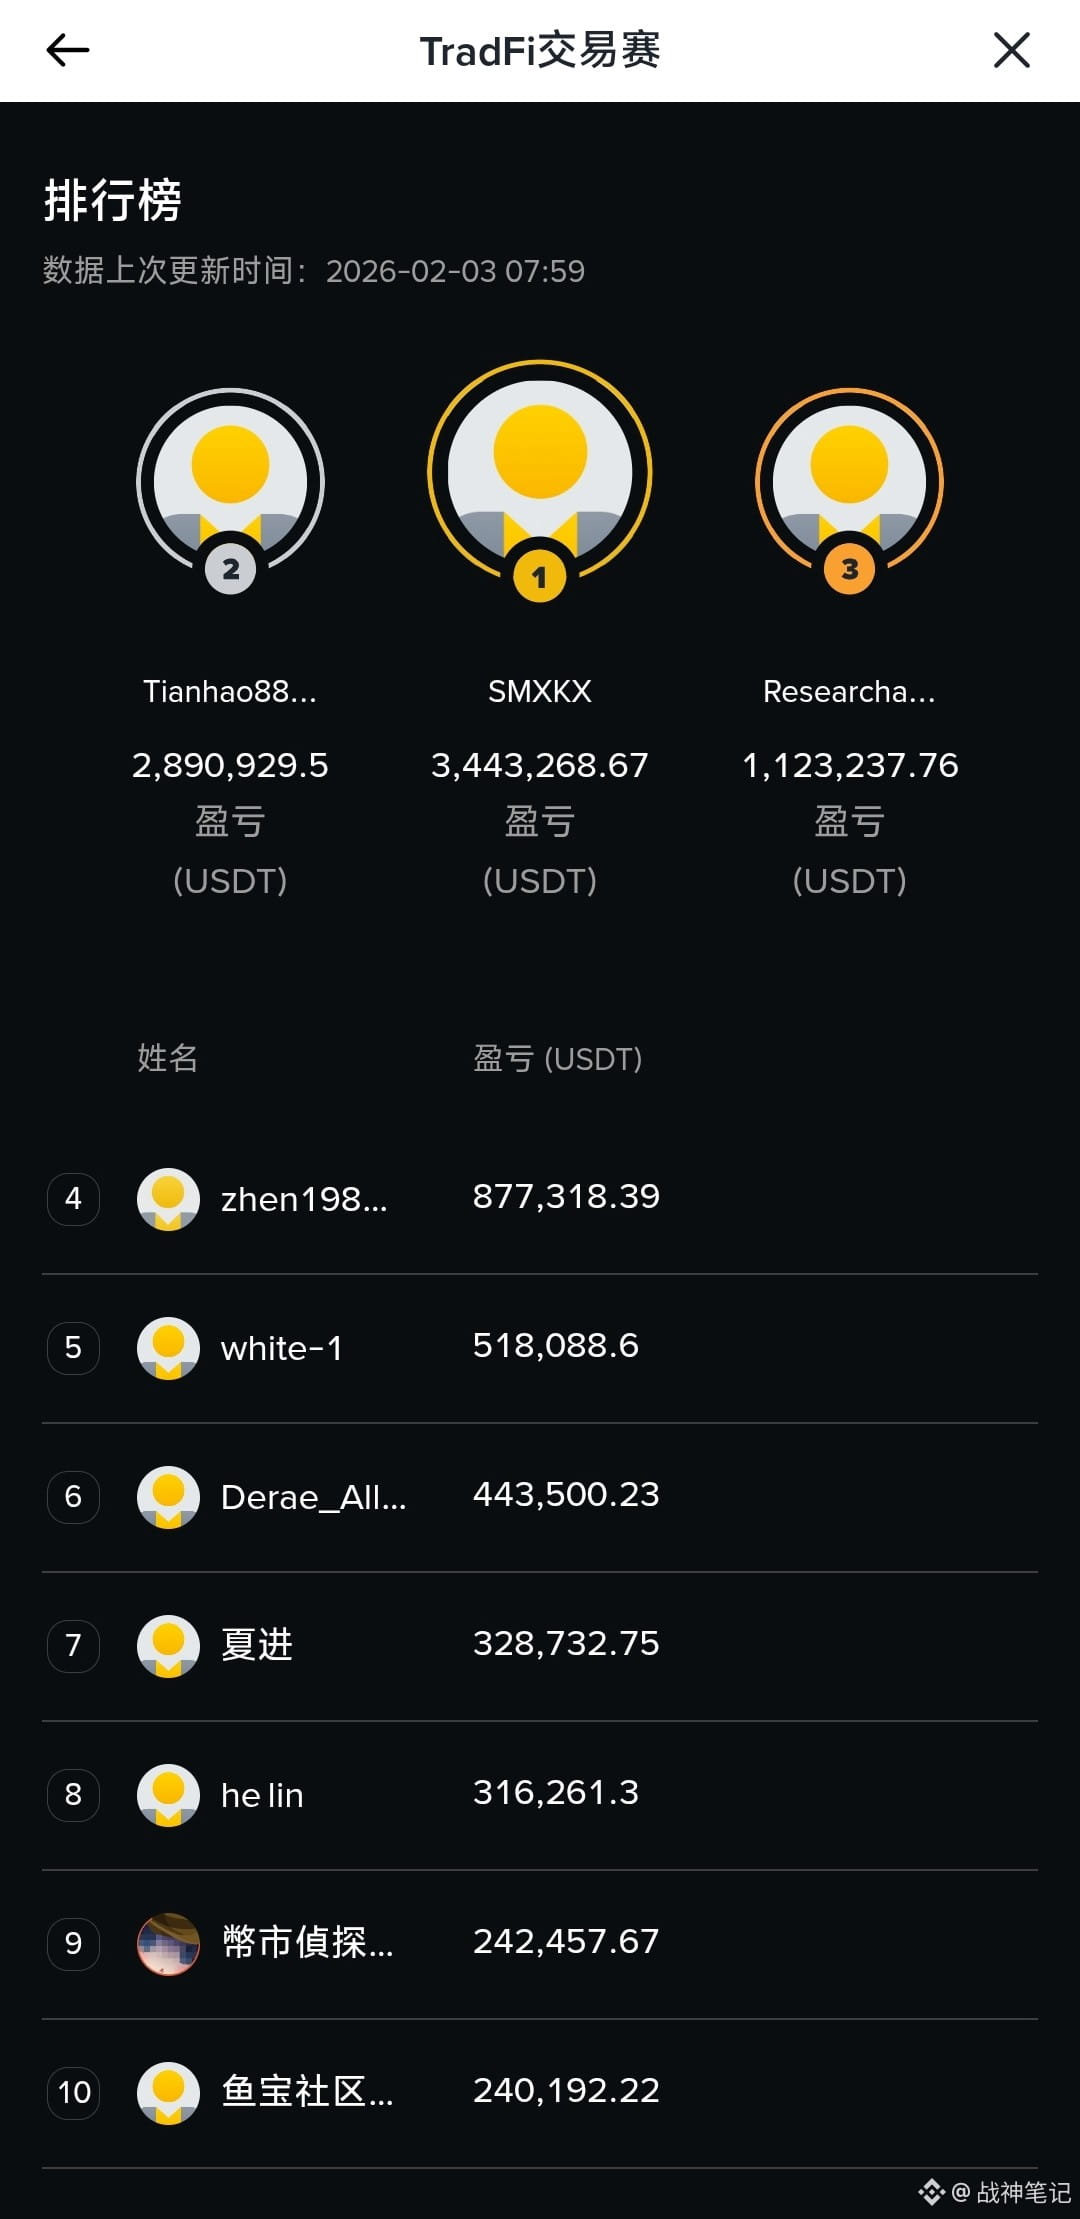Tap white-1 avatar icon
Viewport: 1080px width, 2219px height.
168,1347
